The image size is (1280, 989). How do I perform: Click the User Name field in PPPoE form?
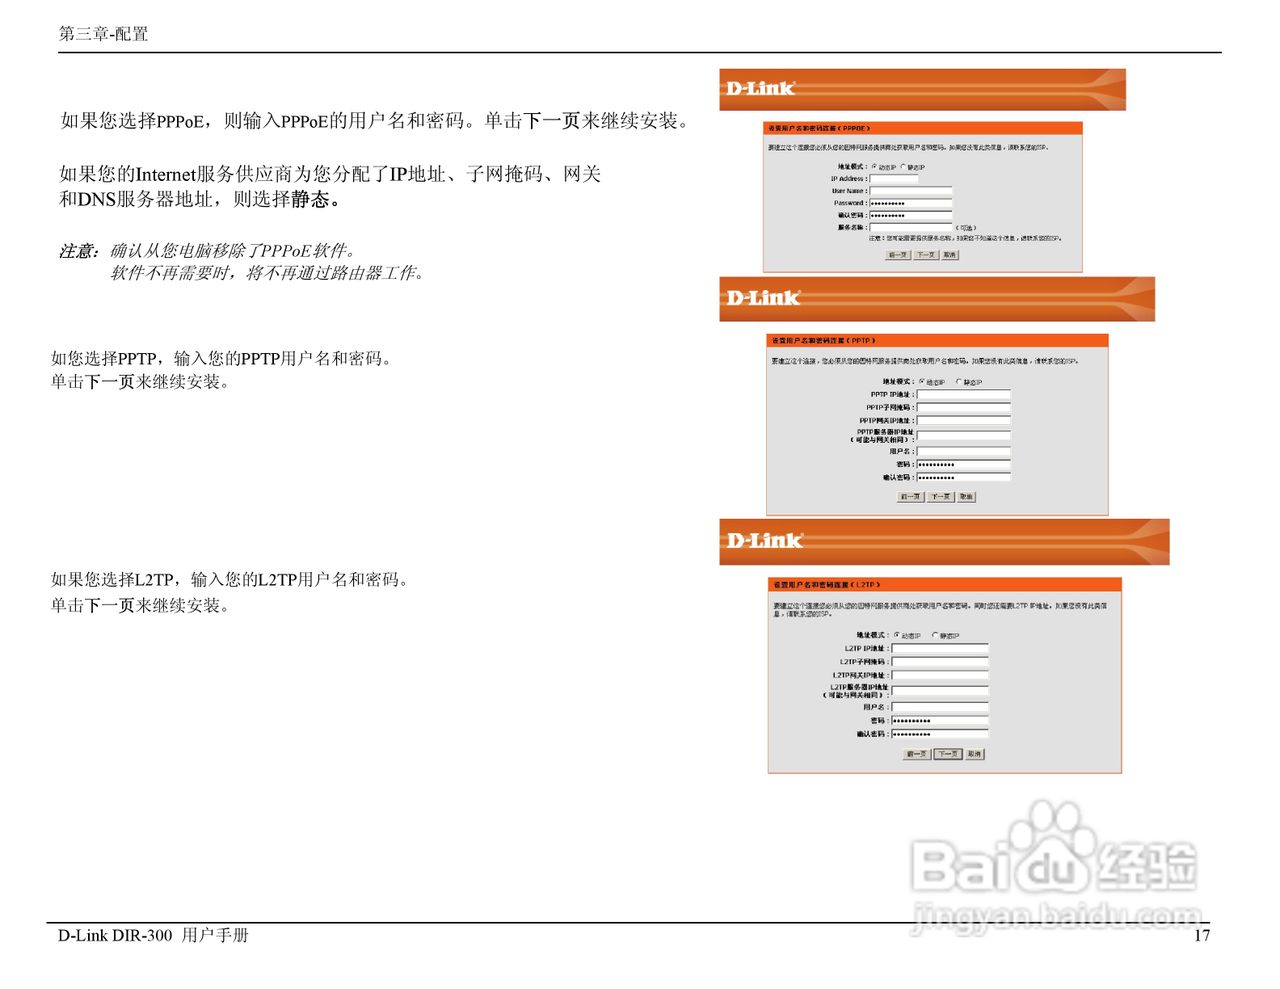(x=911, y=191)
